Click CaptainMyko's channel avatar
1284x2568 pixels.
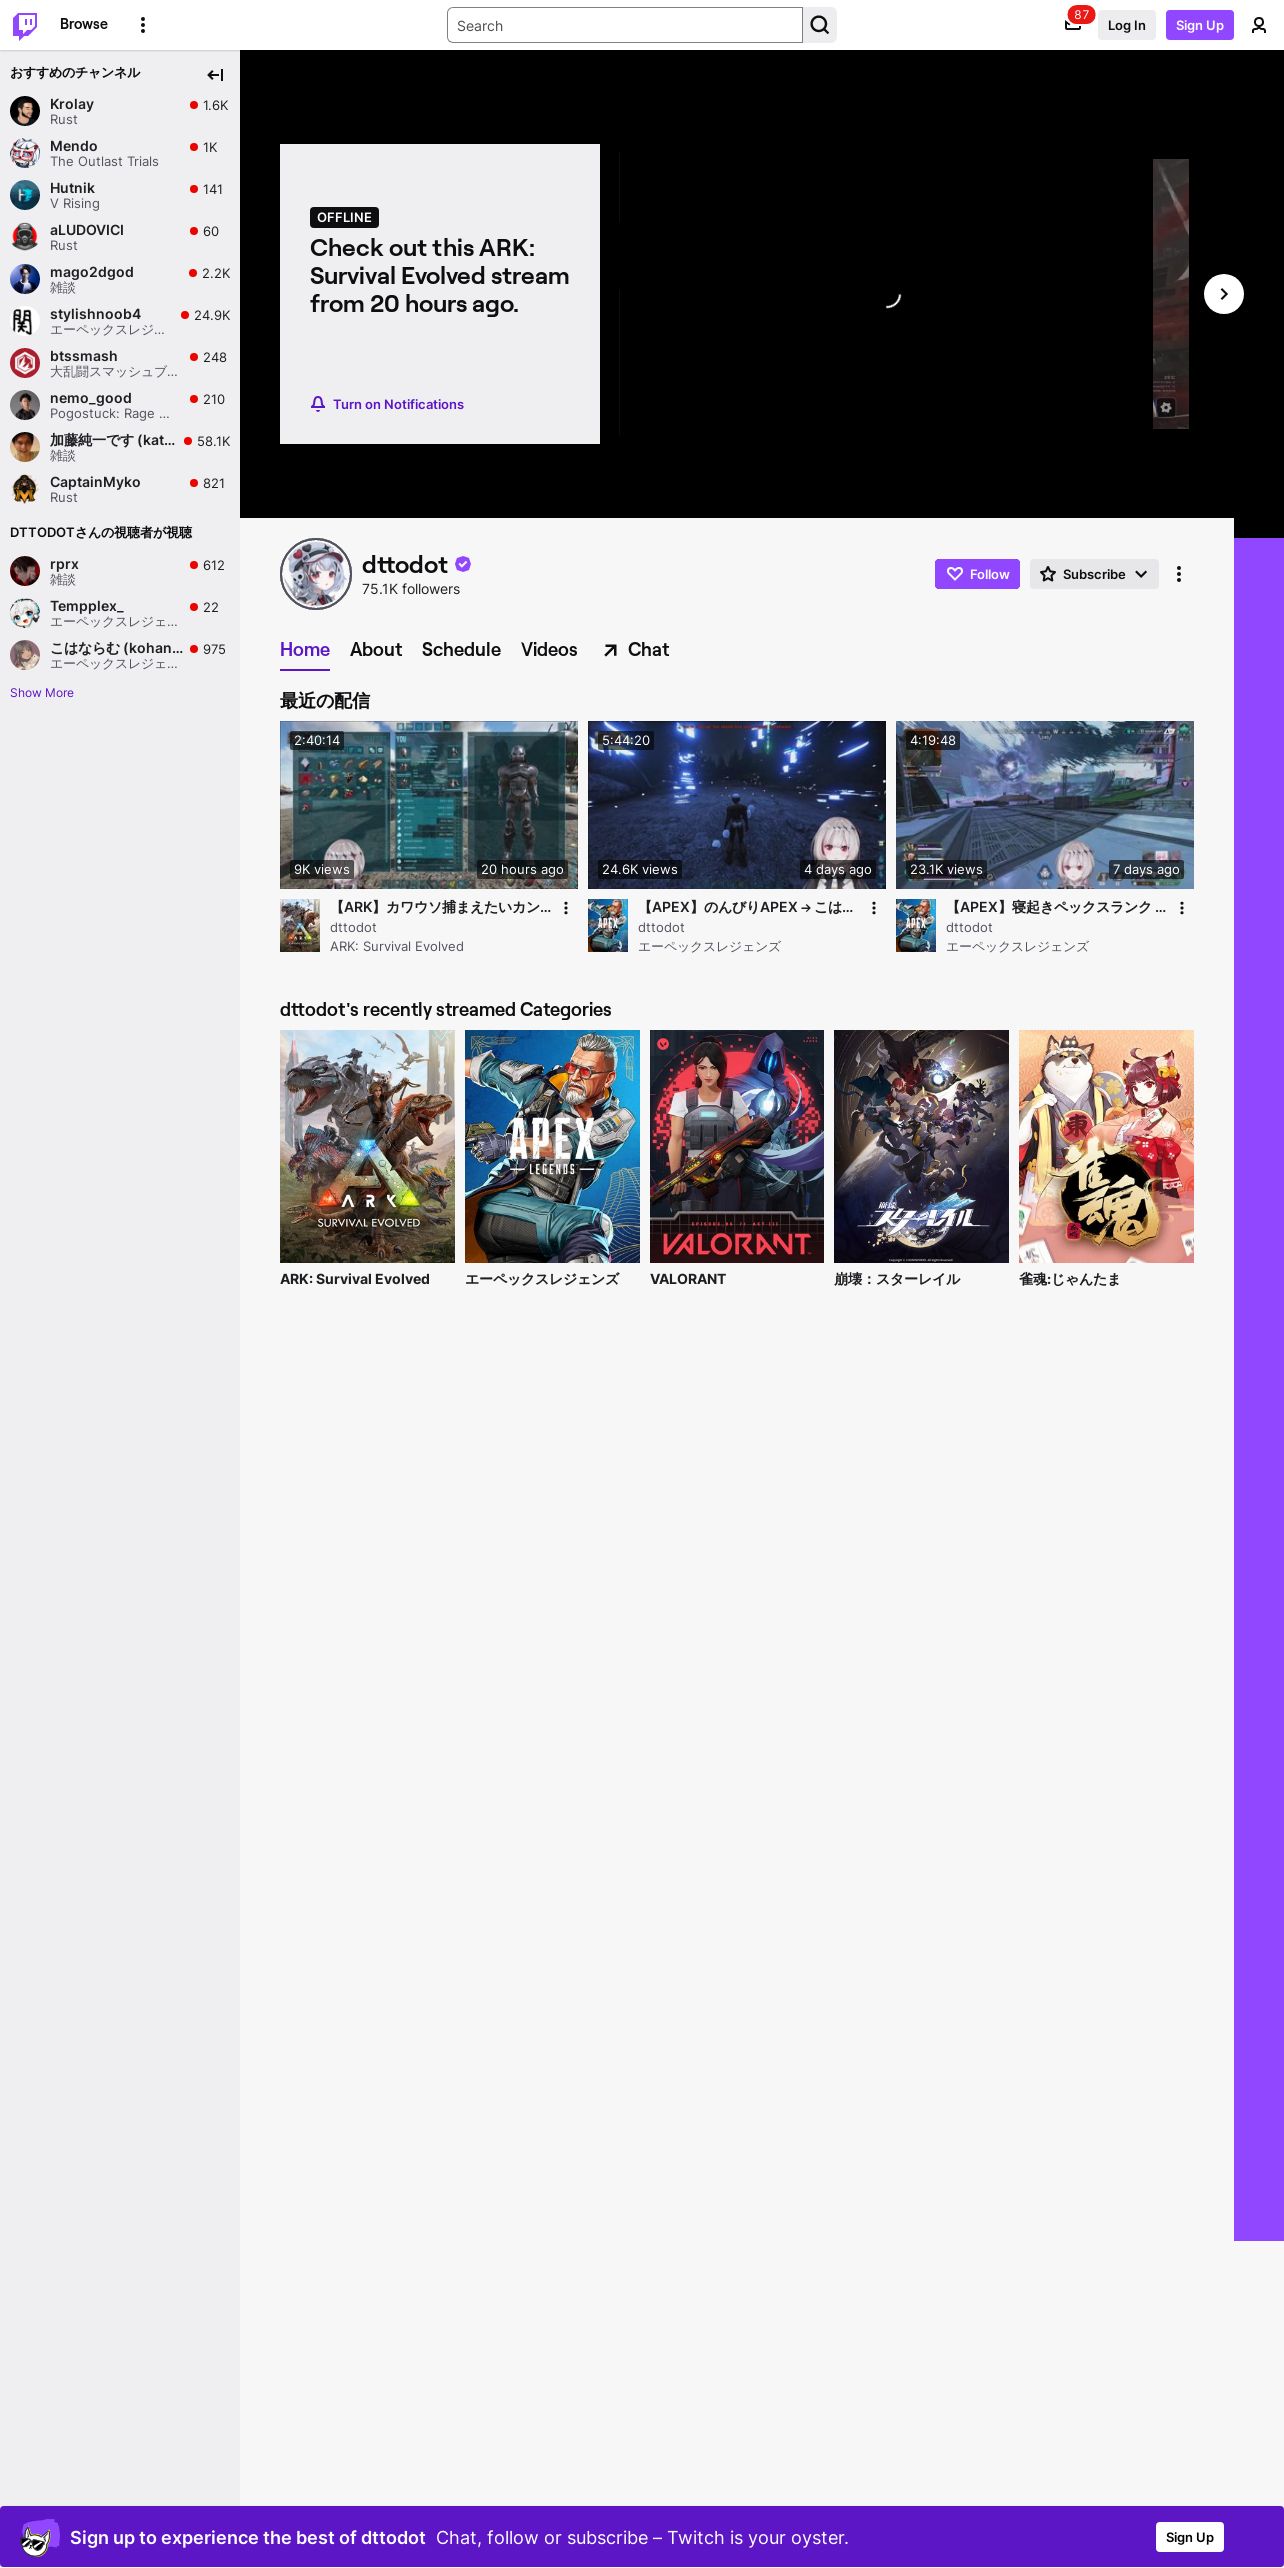click(25, 489)
